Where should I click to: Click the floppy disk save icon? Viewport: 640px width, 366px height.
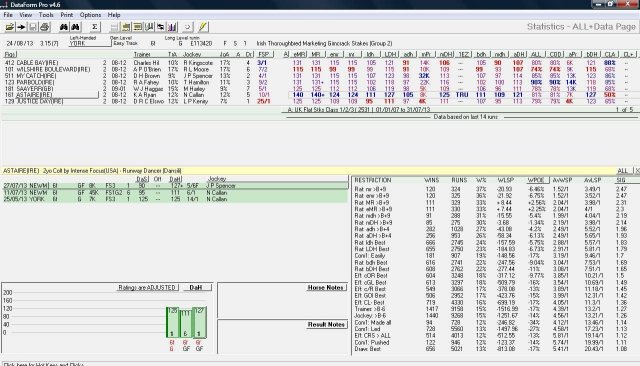33,27
